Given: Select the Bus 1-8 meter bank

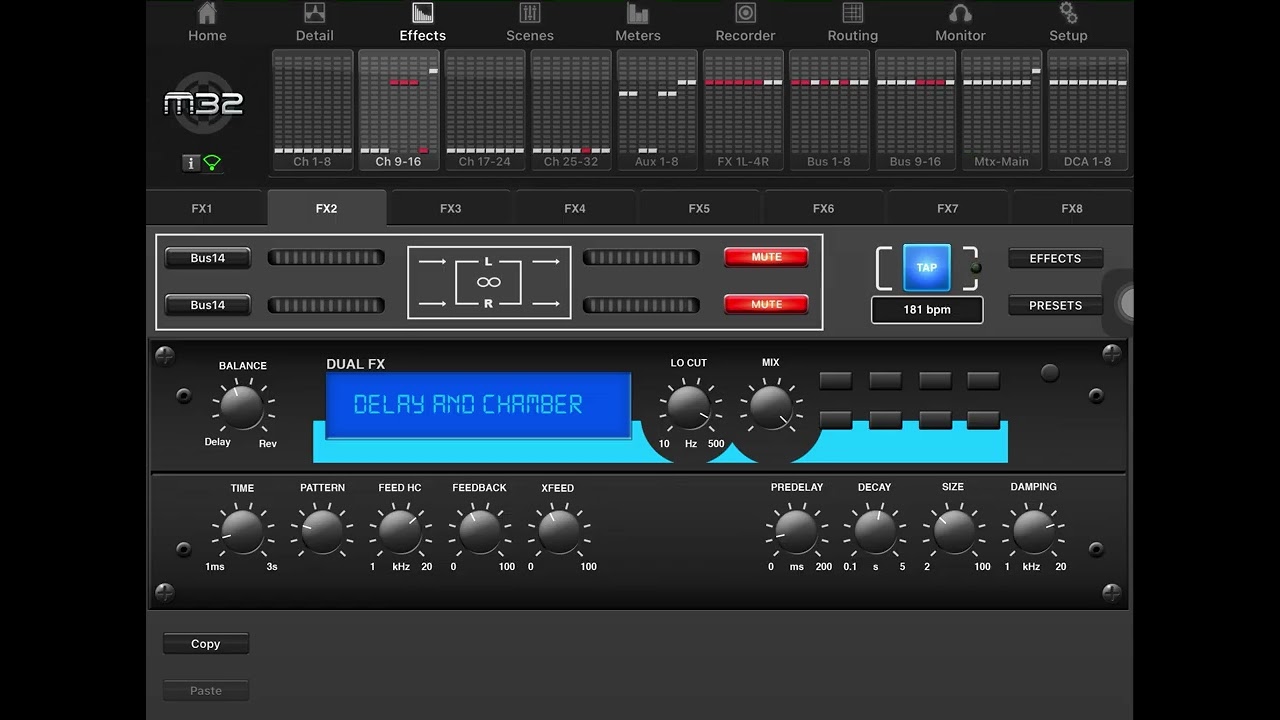Looking at the screenshot, I should (829, 110).
